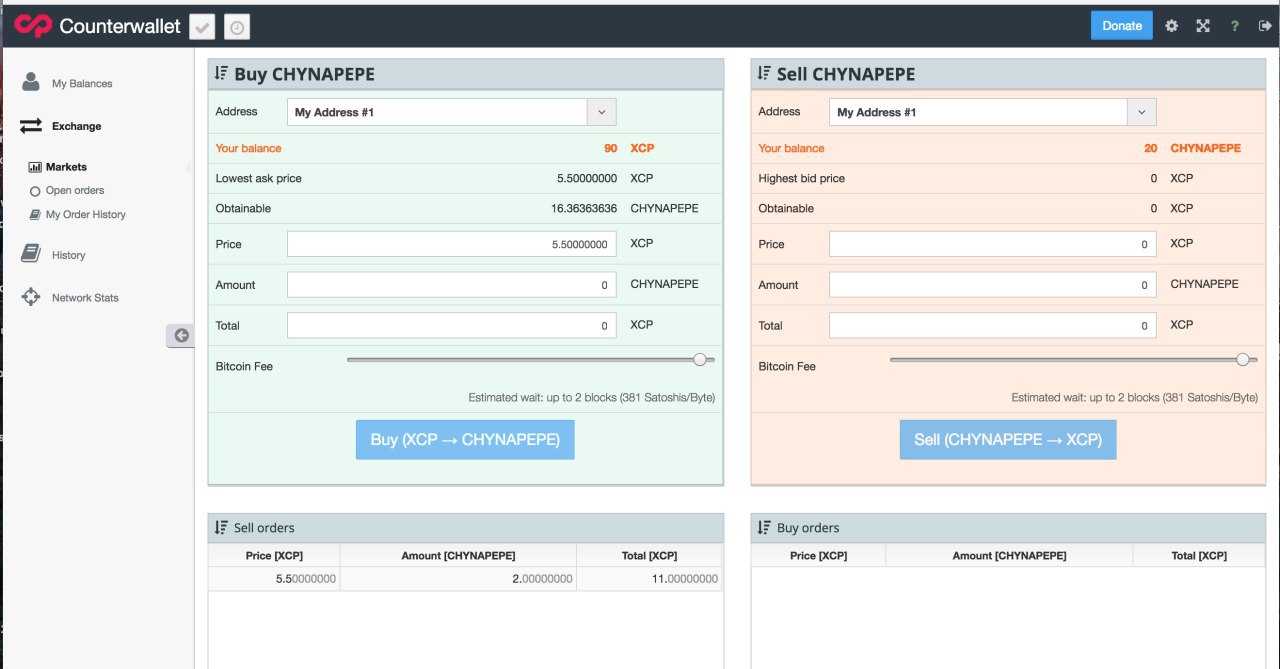Image resolution: width=1280 pixels, height=669 pixels.
Task: Click the Exchange arrows icon
Action: tap(31, 126)
